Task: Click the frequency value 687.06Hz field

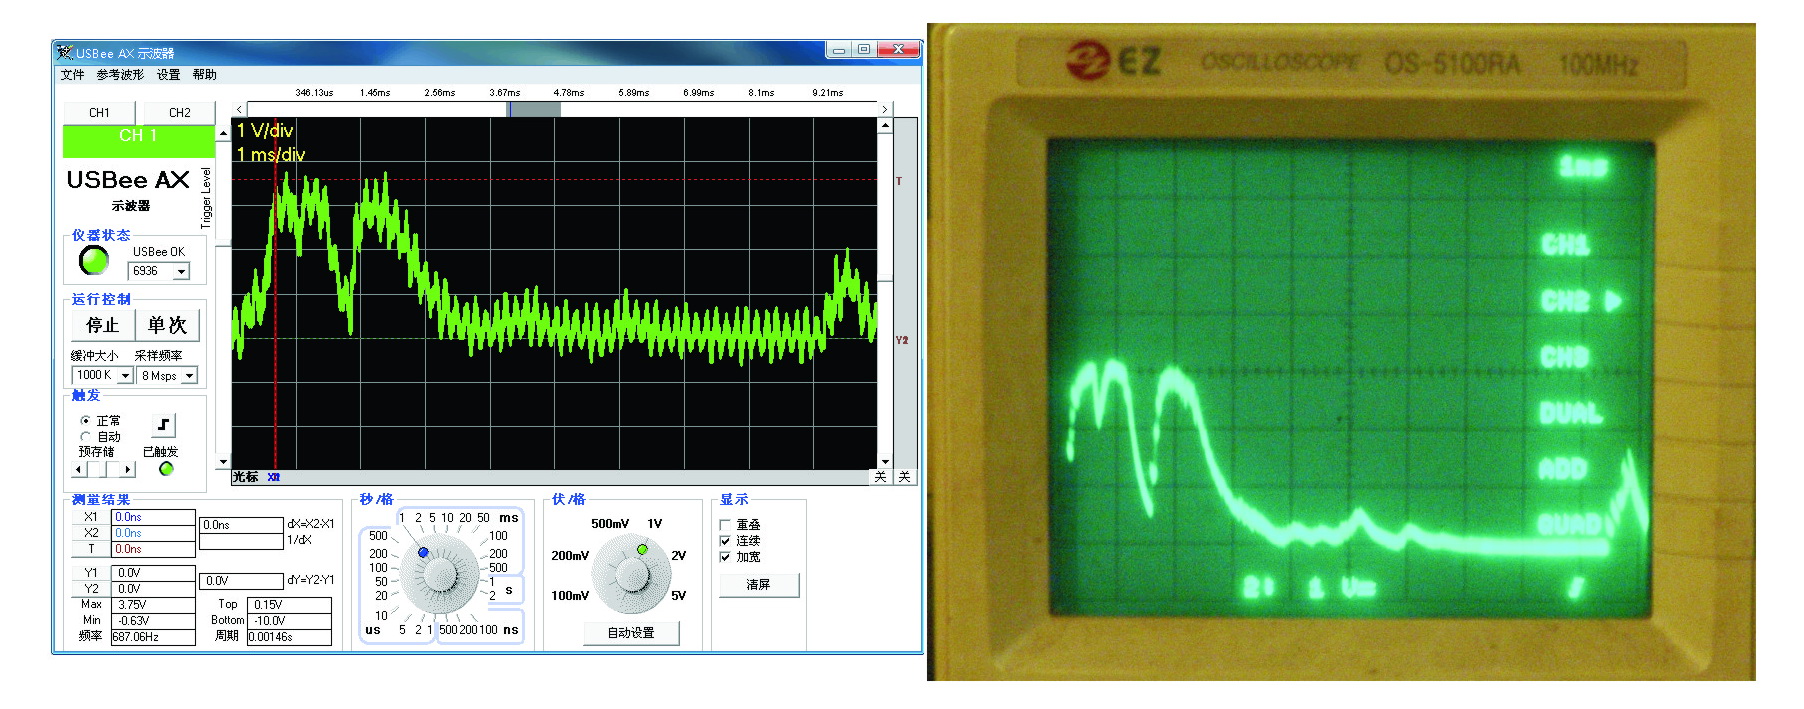Action: (x=153, y=637)
